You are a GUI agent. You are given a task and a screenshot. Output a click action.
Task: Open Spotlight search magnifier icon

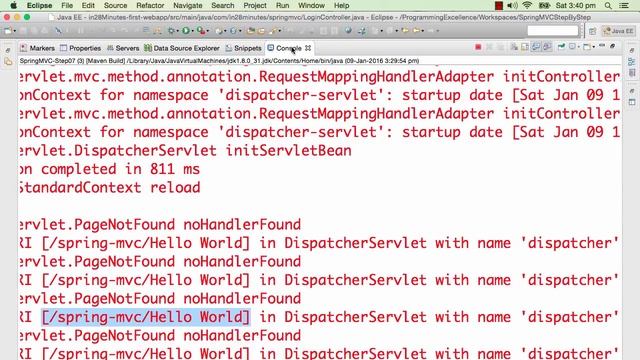[x=608, y=5]
